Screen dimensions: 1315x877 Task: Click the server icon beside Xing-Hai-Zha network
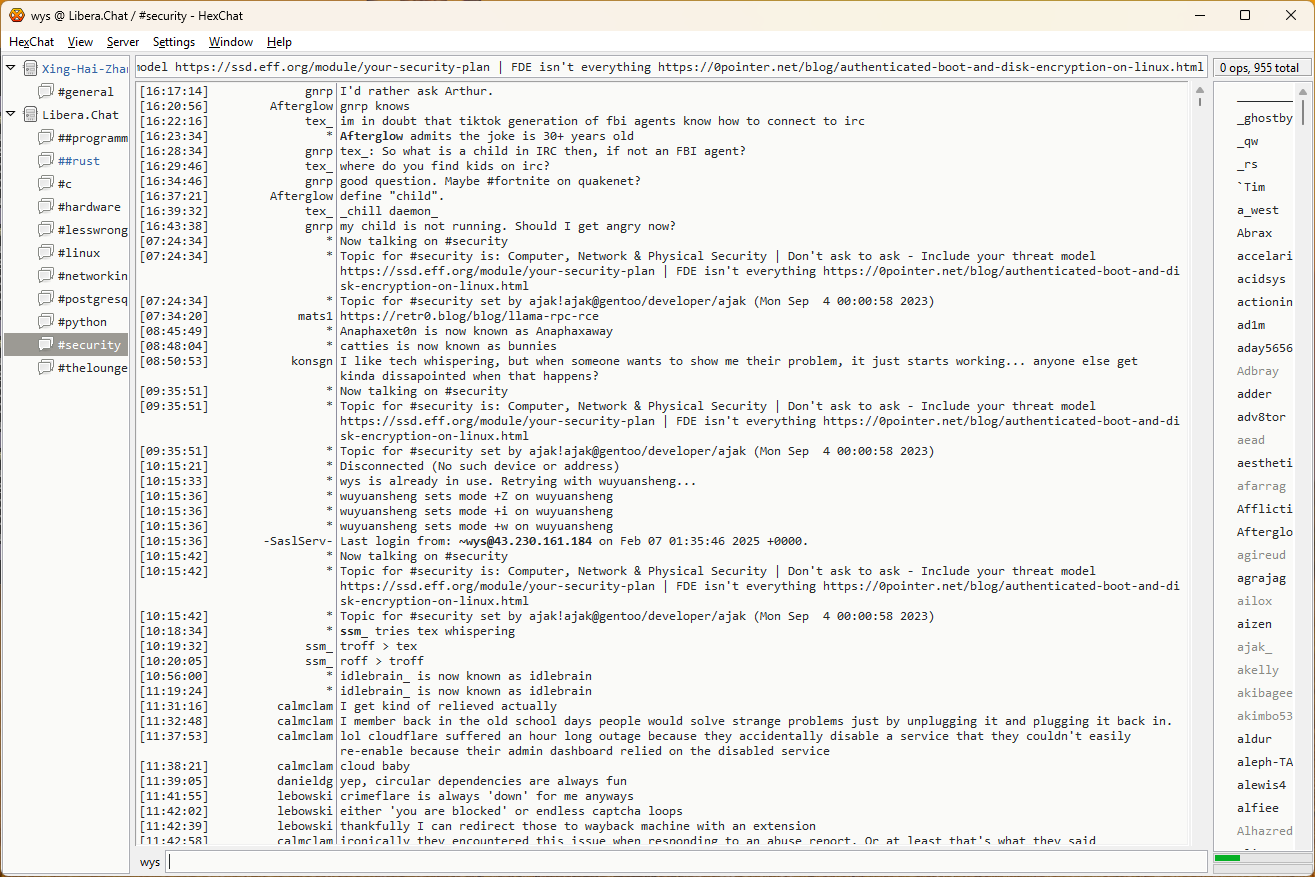31,69
